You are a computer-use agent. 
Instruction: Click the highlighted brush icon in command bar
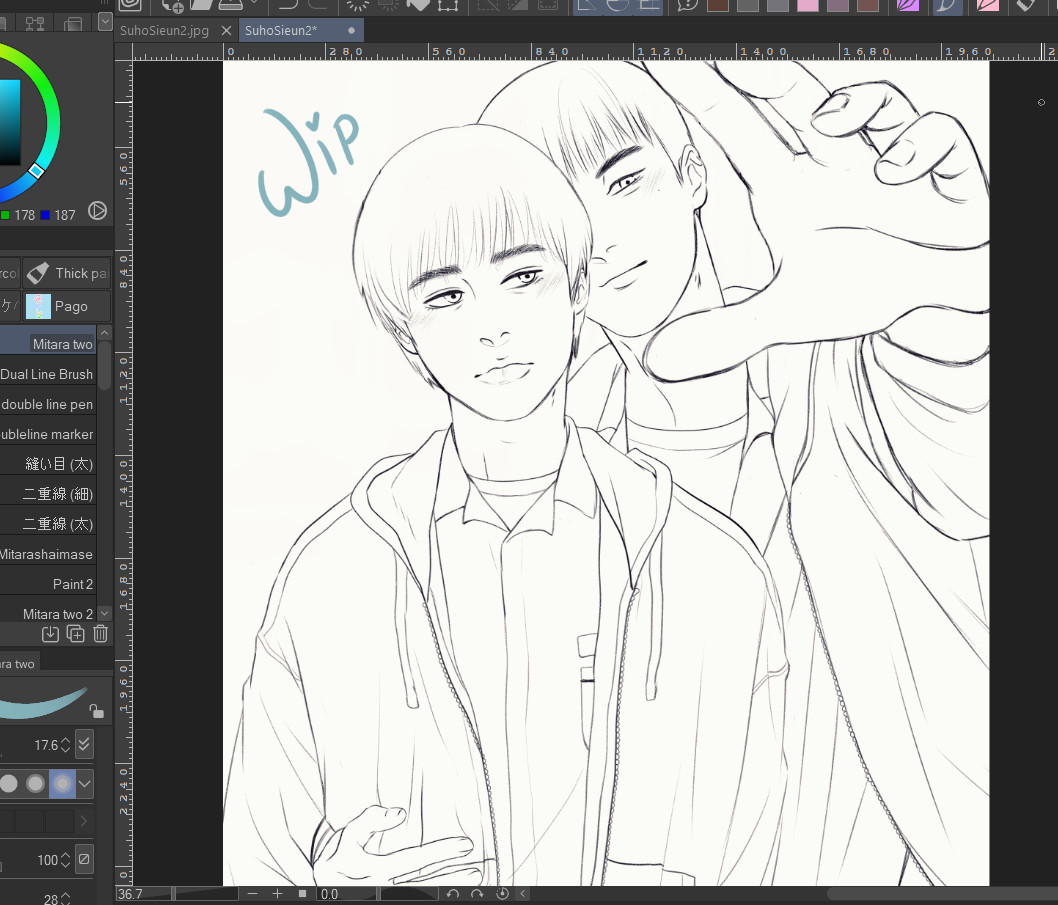coord(946,5)
